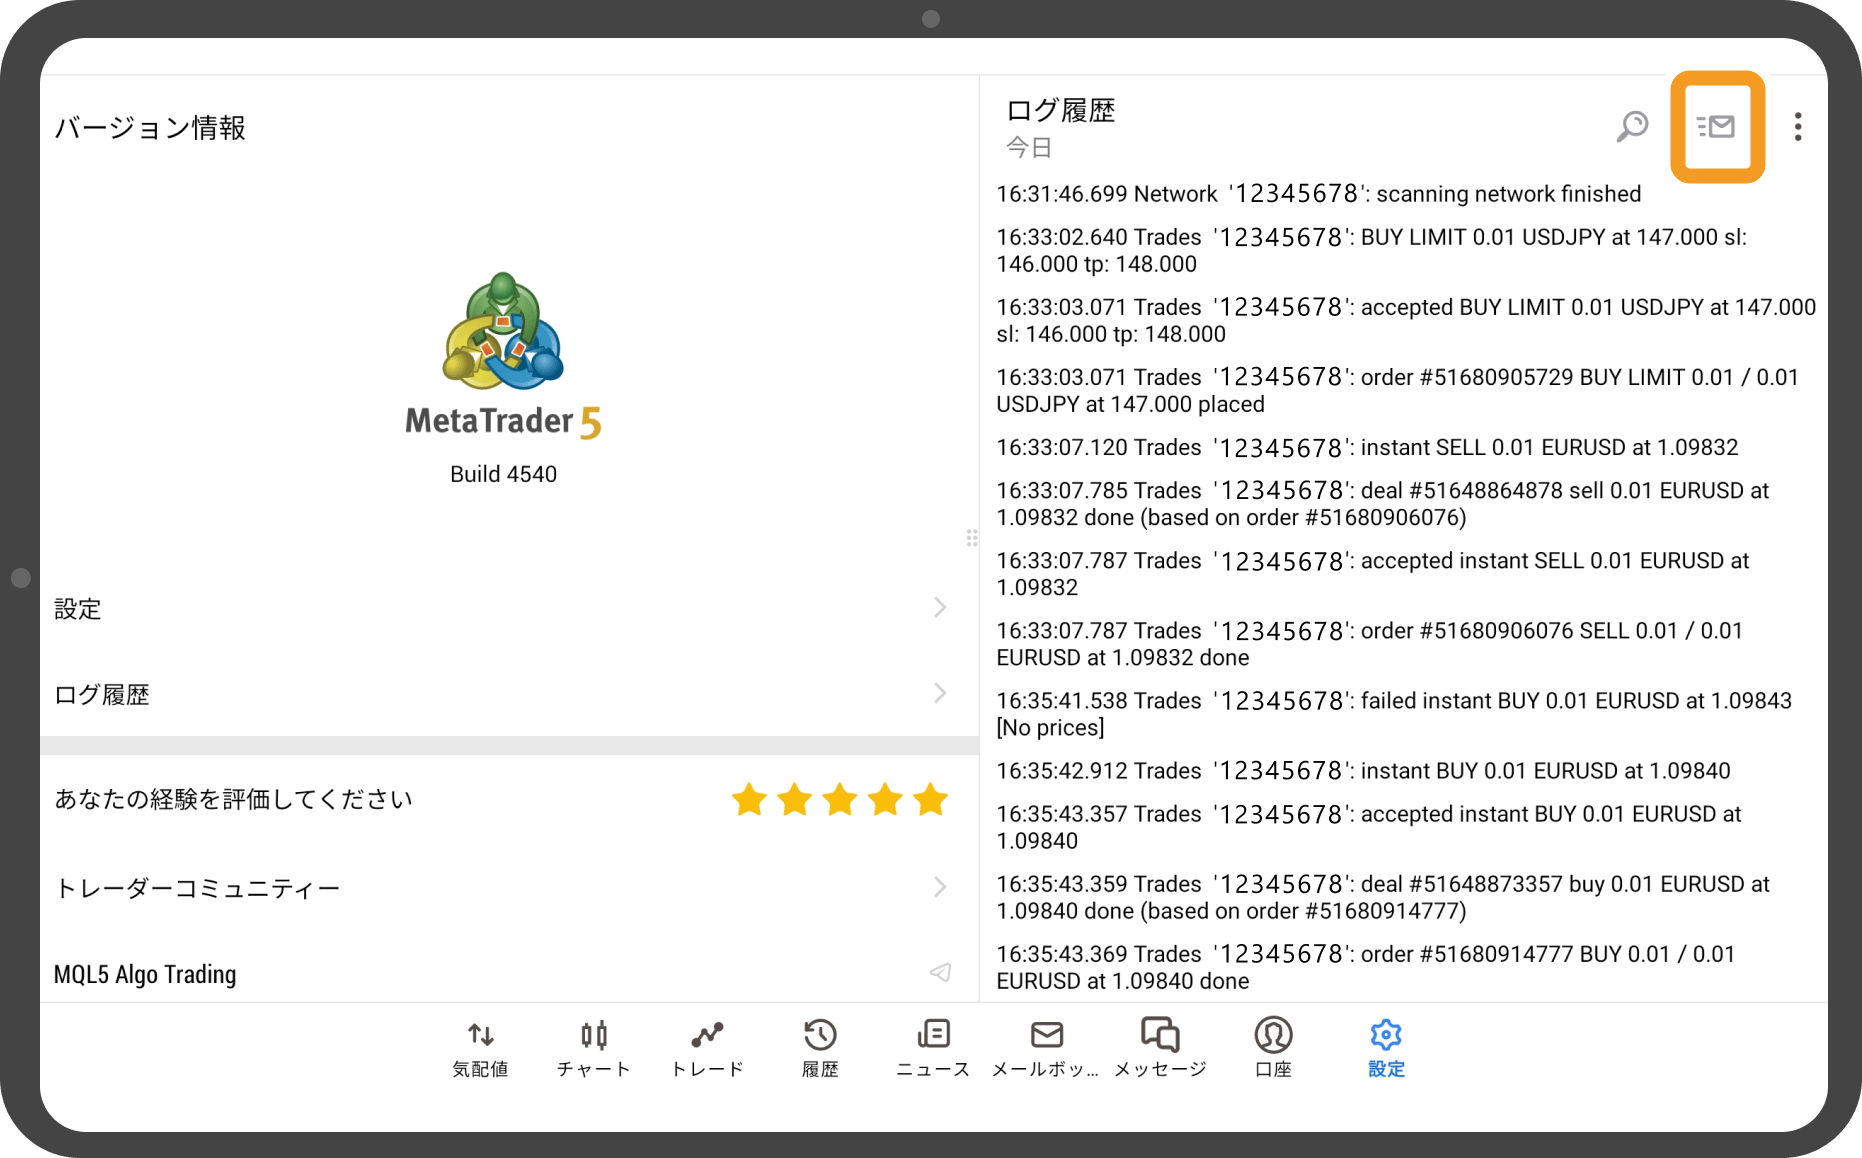Screen dimensions: 1862x1158
Task: Open the ニュース news tab
Action: [933, 1048]
